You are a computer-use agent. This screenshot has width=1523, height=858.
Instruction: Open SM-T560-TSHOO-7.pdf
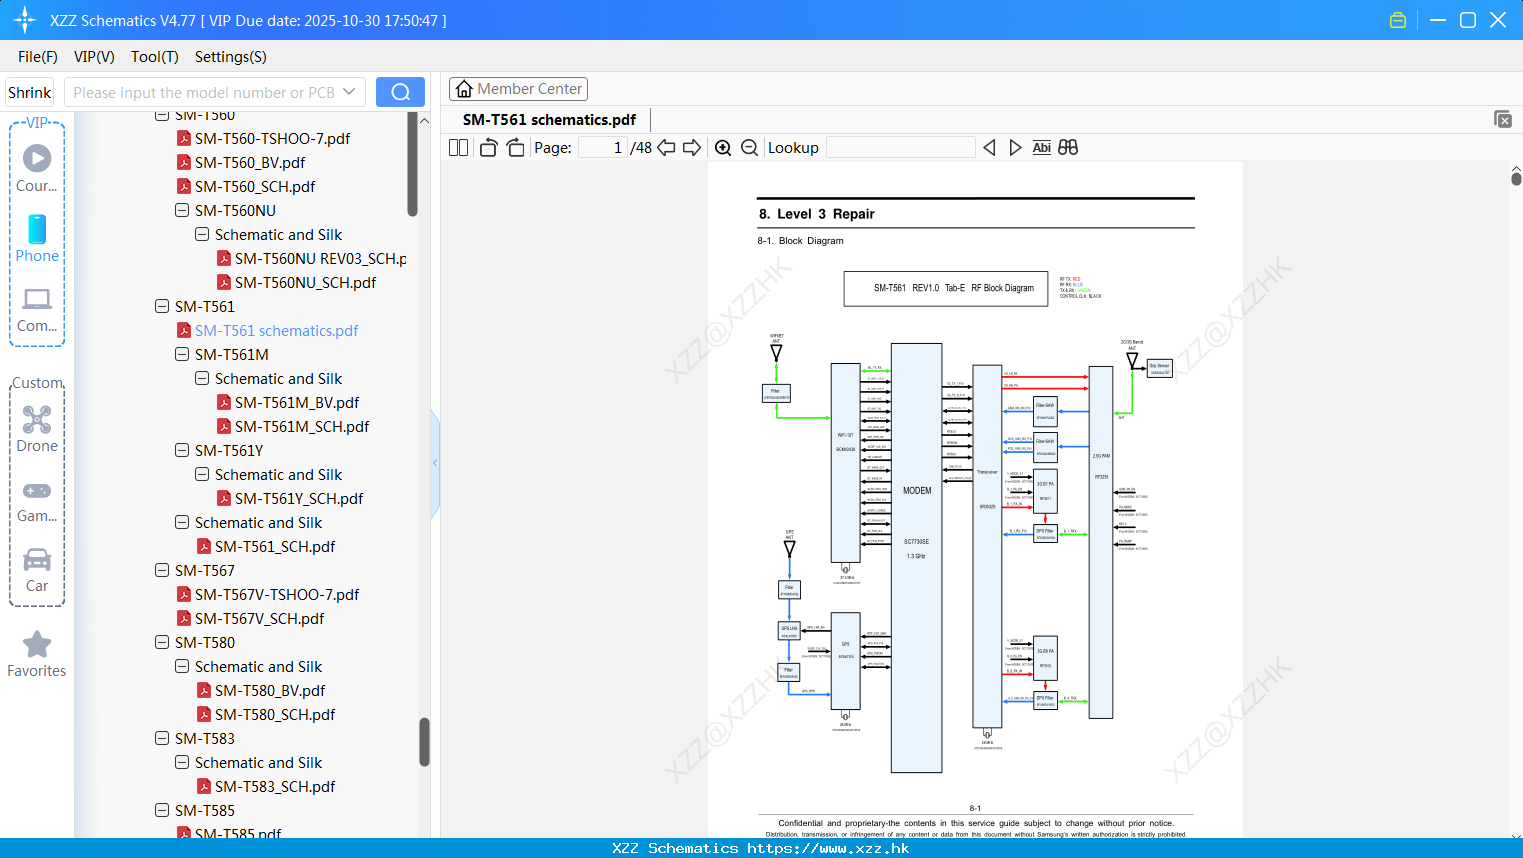click(x=272, y=138)
